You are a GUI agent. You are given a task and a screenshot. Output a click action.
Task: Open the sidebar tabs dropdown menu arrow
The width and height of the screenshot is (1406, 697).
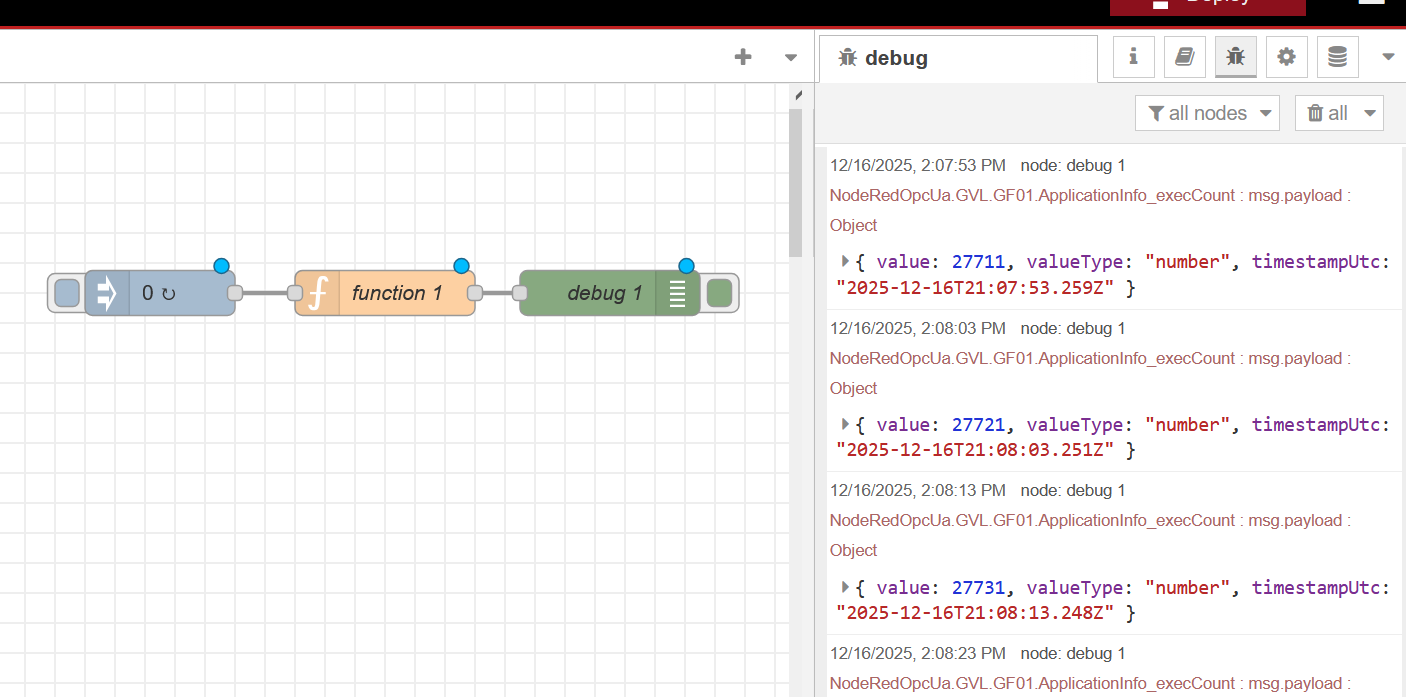[x=1388, y=58]
